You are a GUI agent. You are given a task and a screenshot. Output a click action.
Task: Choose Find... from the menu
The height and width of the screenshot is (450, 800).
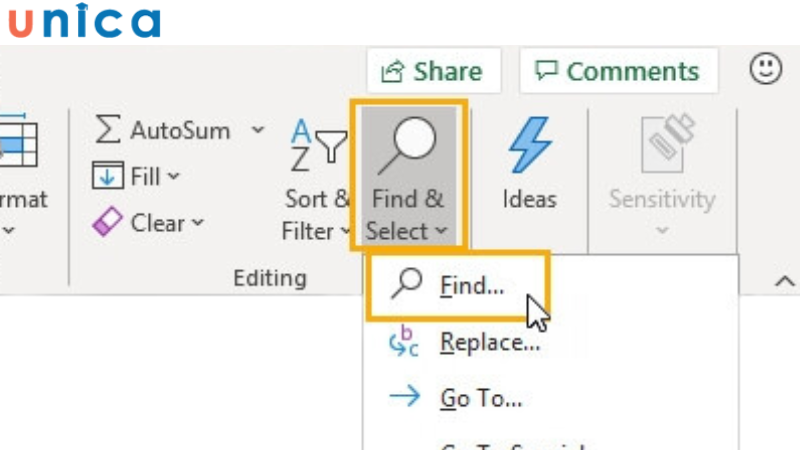tap(470, 286)
